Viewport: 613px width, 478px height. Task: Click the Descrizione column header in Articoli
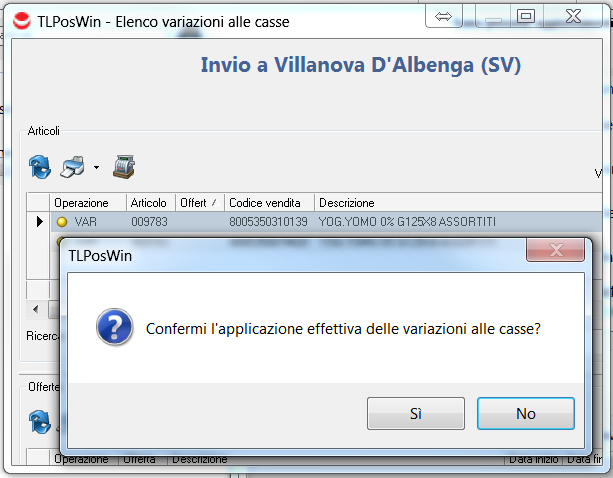click(347, 203)
